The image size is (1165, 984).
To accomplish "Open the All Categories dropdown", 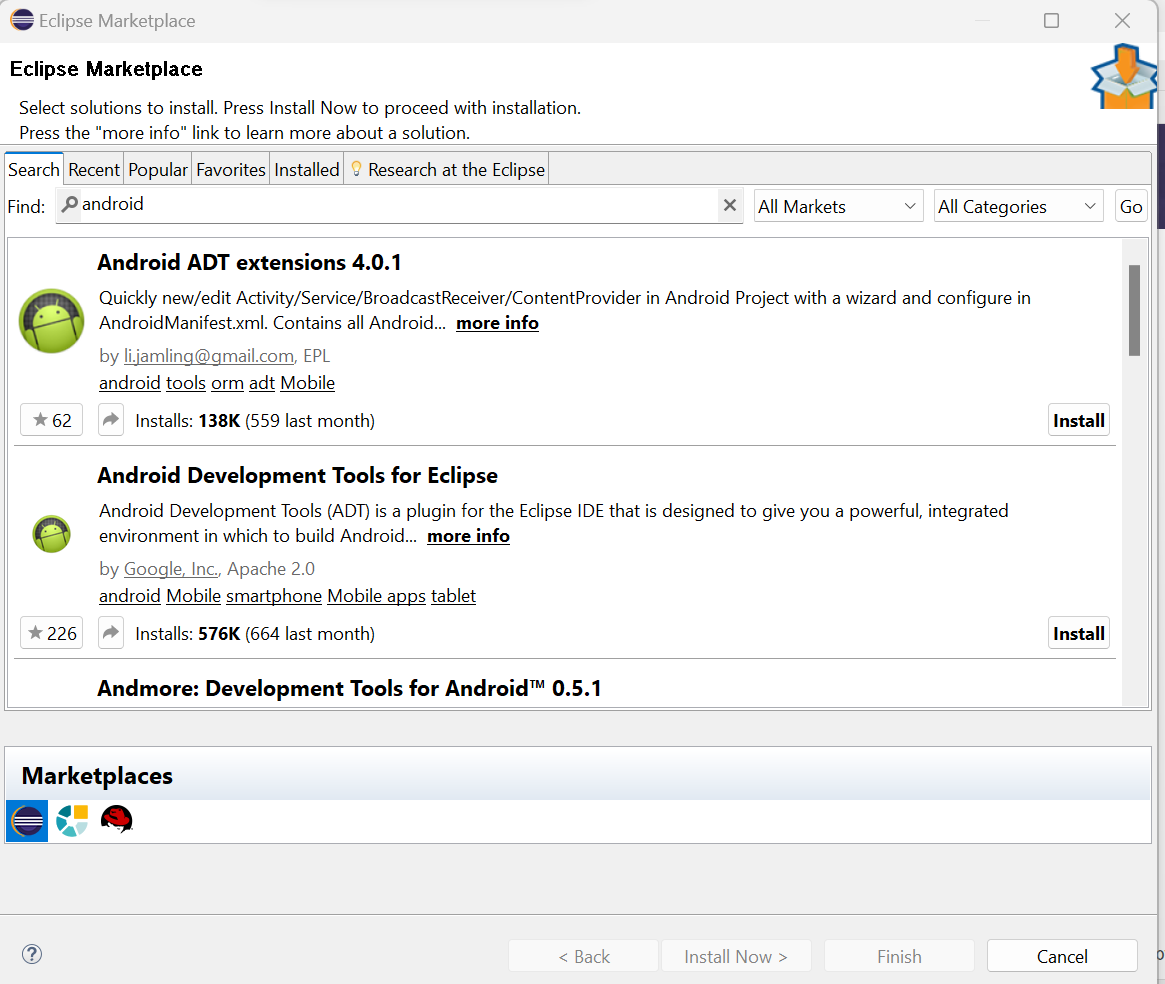I will click(x=1018, y=206).
